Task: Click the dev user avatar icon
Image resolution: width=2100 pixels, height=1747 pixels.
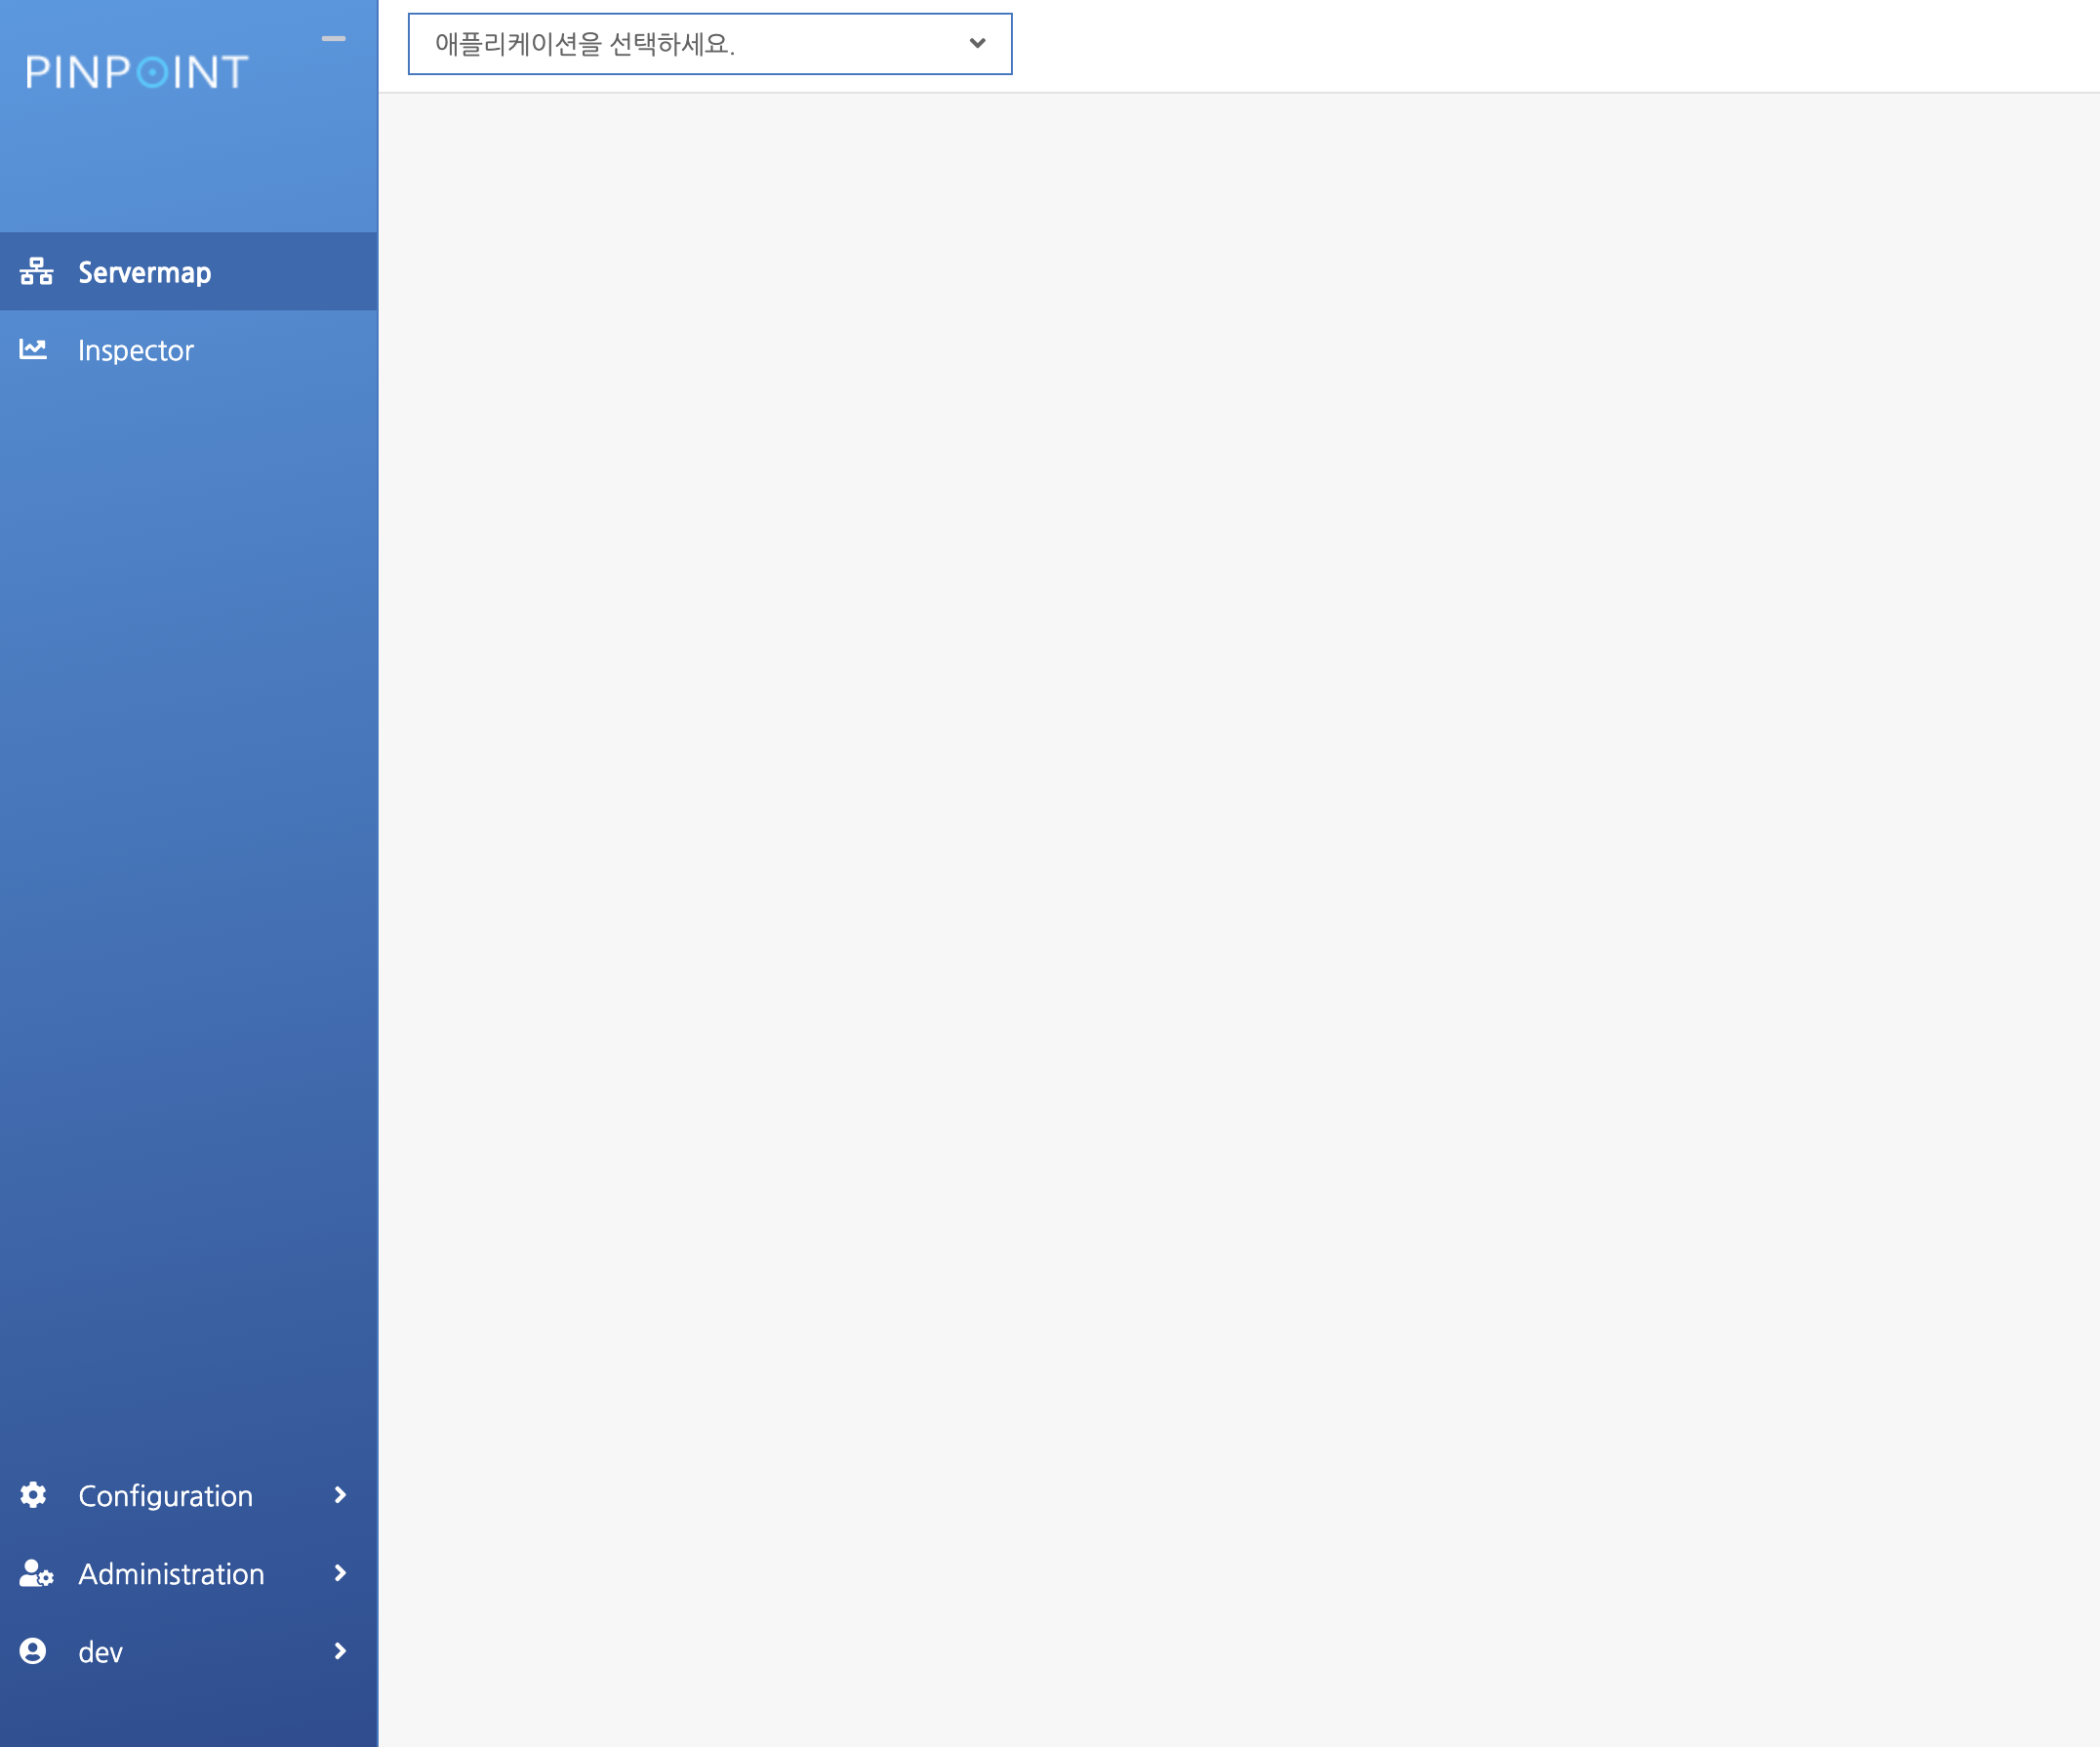Action: click(33, 1651)
